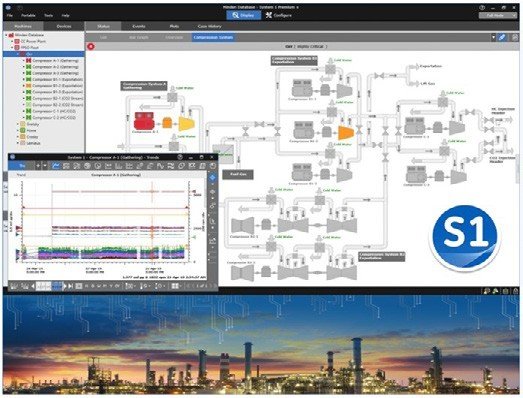This screenshot has height=398, width=523.
Task: Click the orange compressor body of Compressor B1-2
Action: pos(346,132)
